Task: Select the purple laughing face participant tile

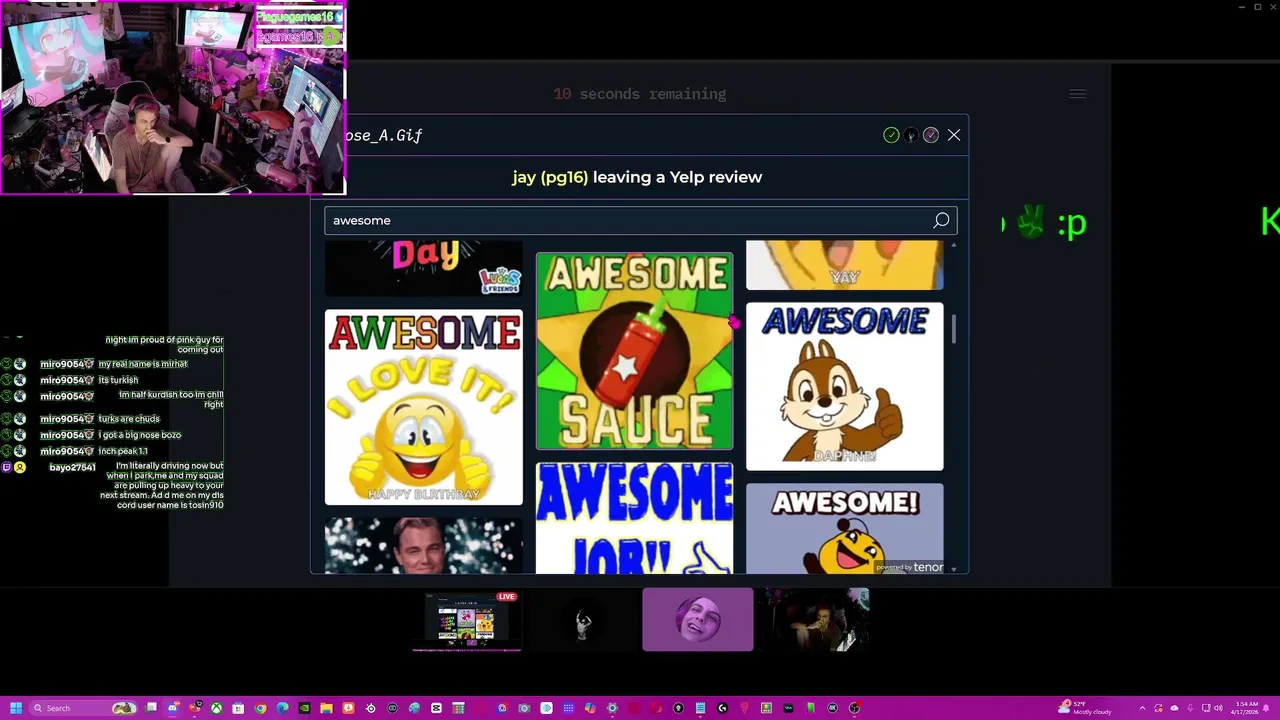Action: pyautogui.click(x=698, y=620)
